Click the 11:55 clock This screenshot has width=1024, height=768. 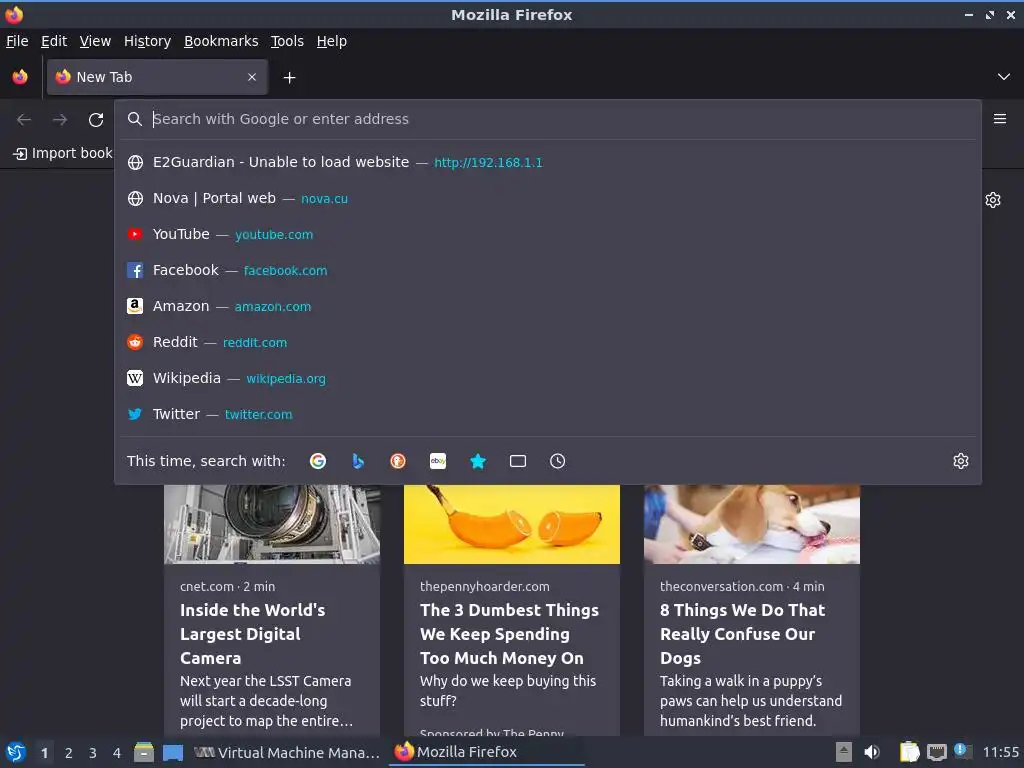[x=1000, y=752]
